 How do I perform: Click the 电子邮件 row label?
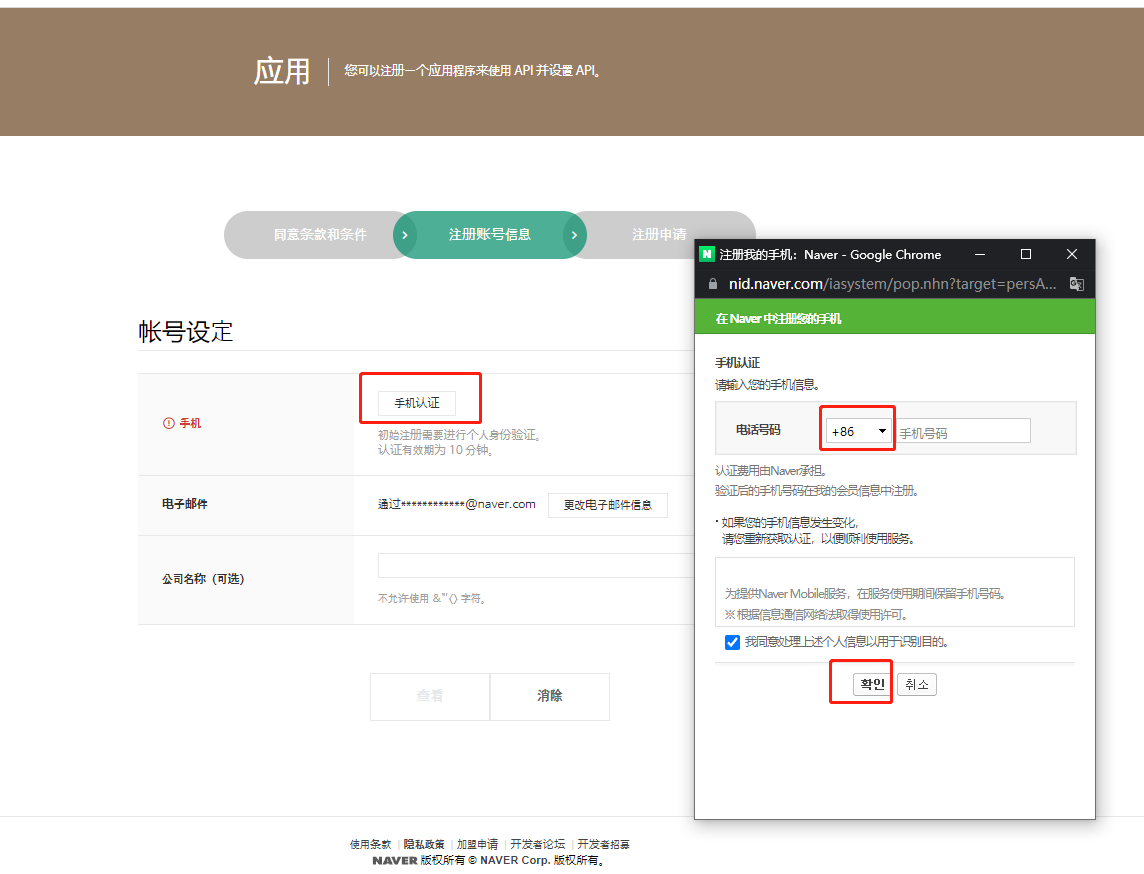[x=185, y=504]
